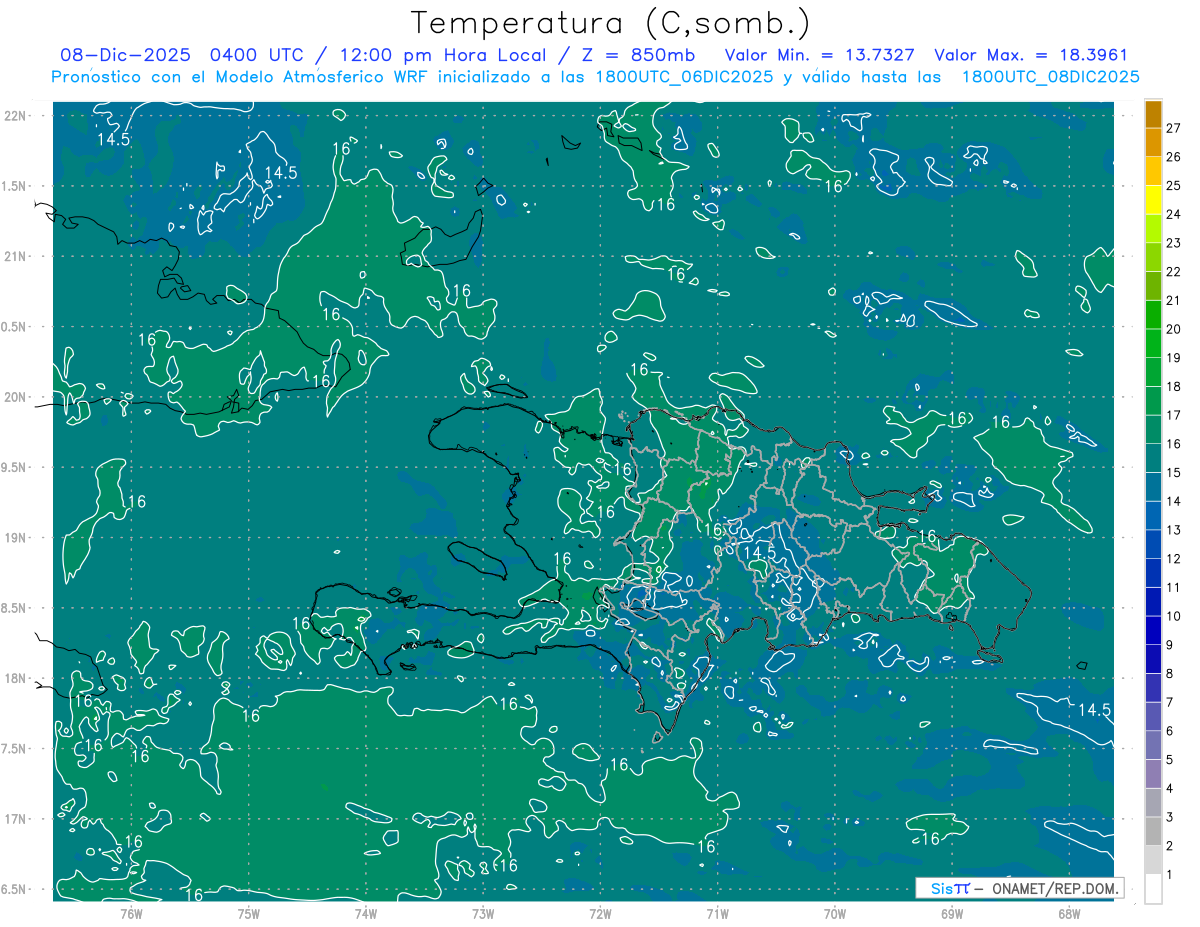Click the color legend value 18
The width and height of the screenshot is (1200, 927).
coord(1174,386)
